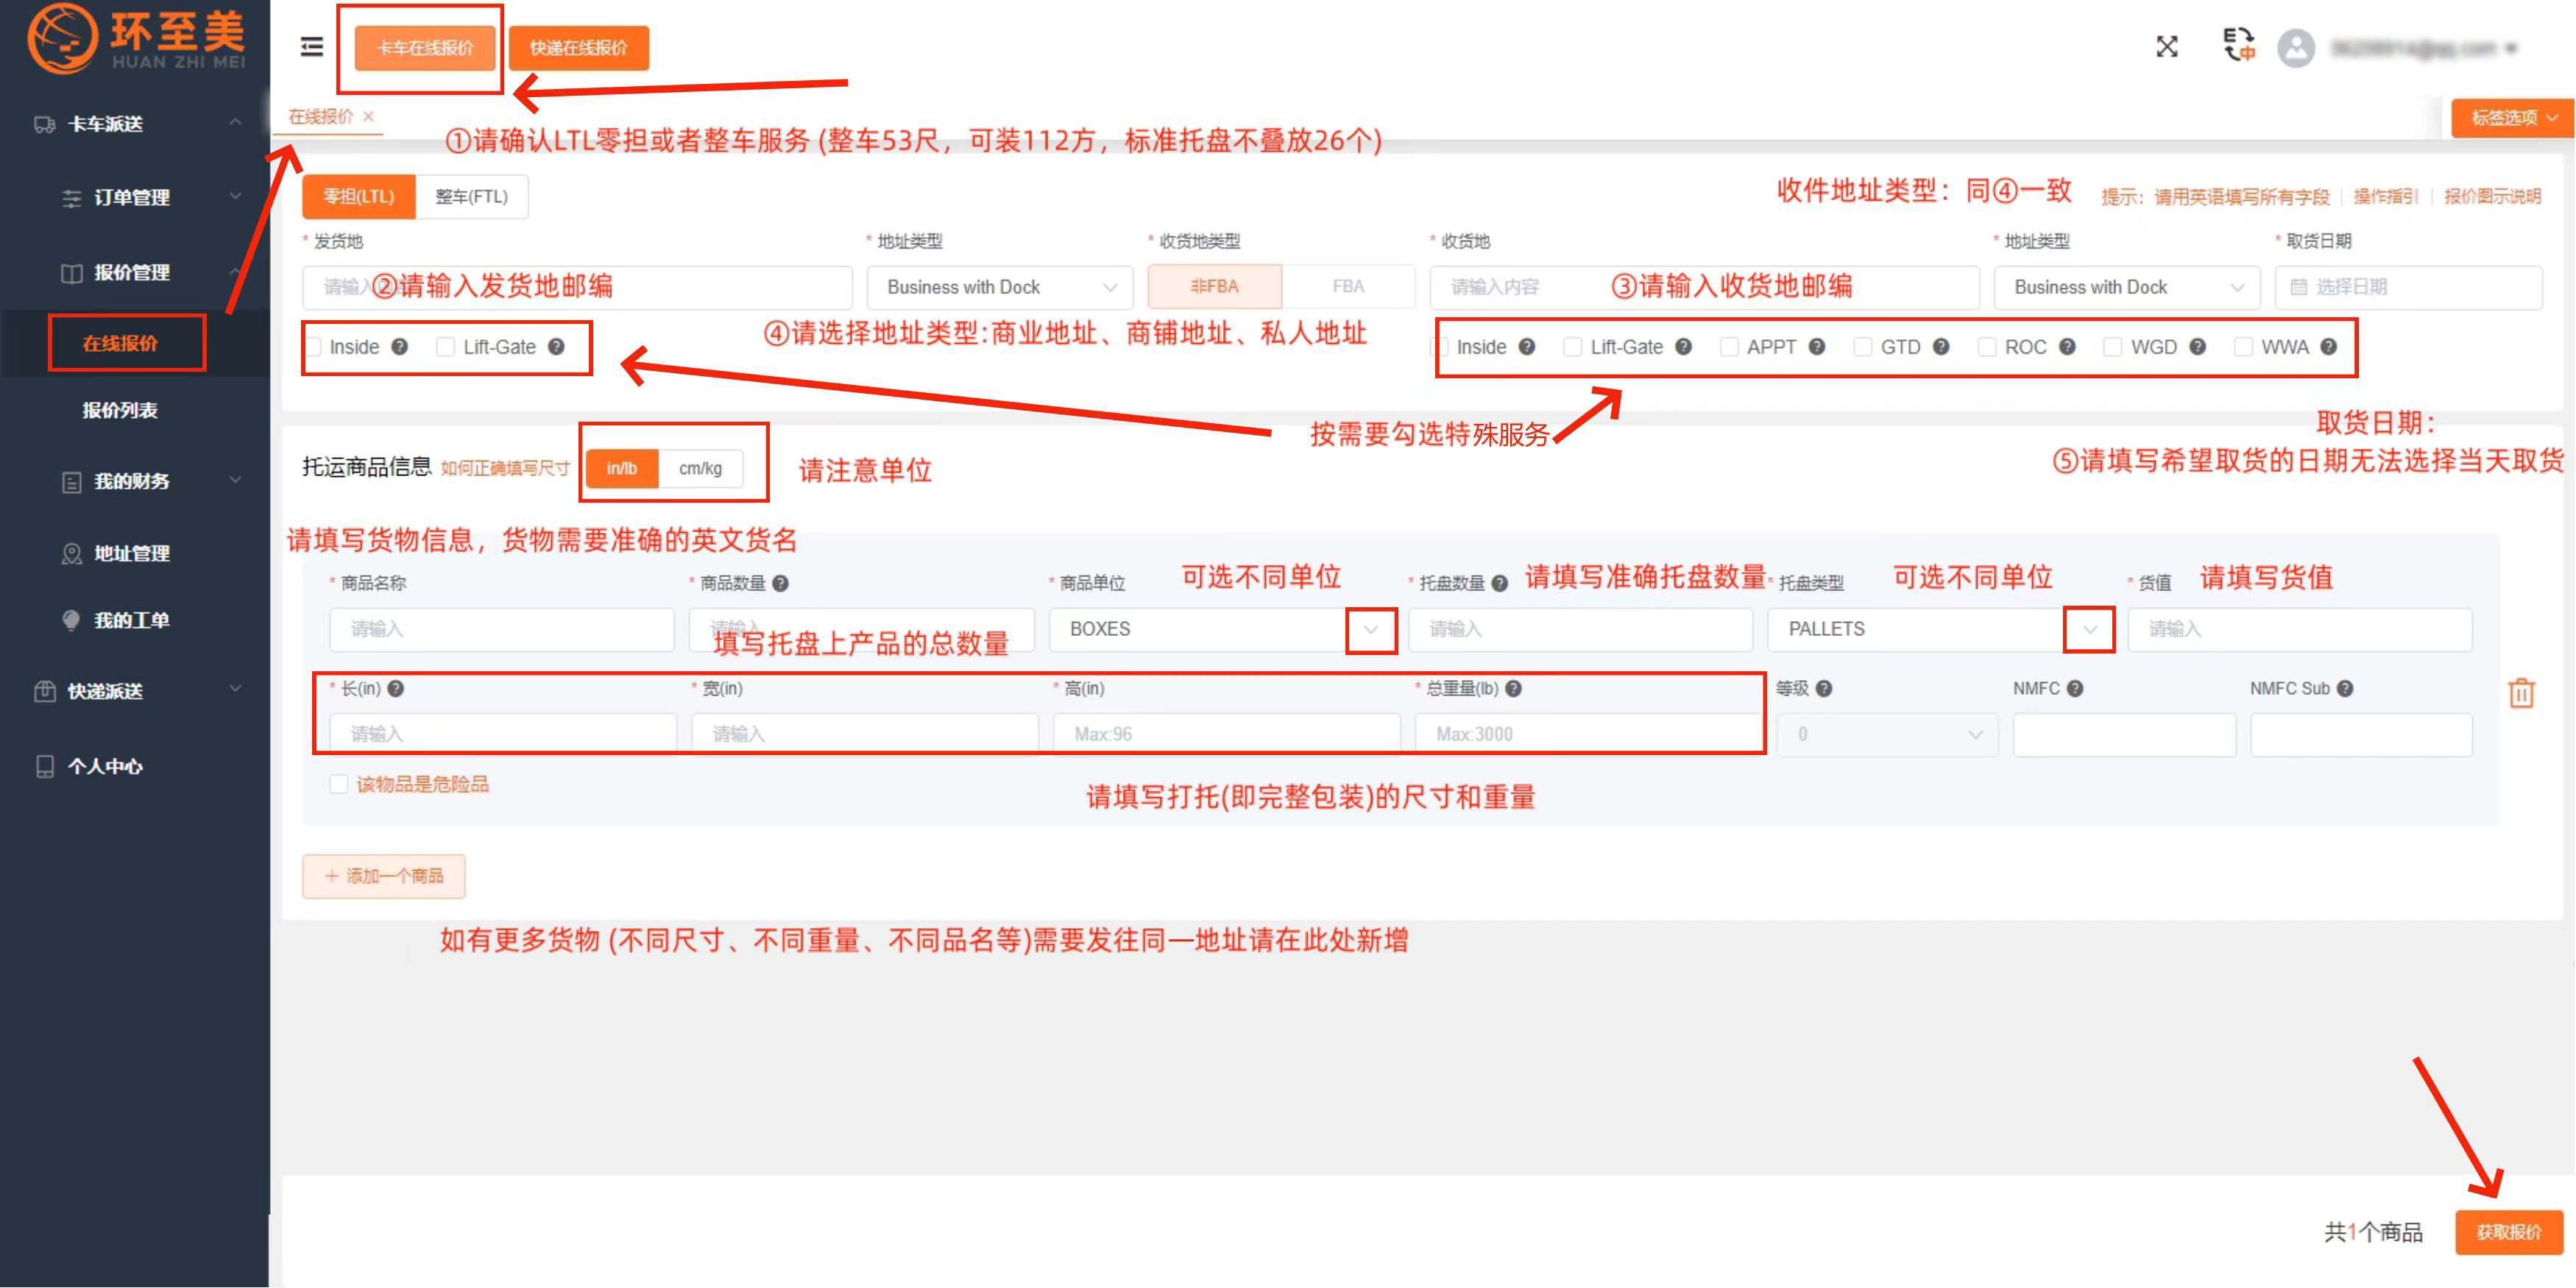Click the language translate icon
The width and height of the screenshot is (2576, 1288).
(2238, 45)
